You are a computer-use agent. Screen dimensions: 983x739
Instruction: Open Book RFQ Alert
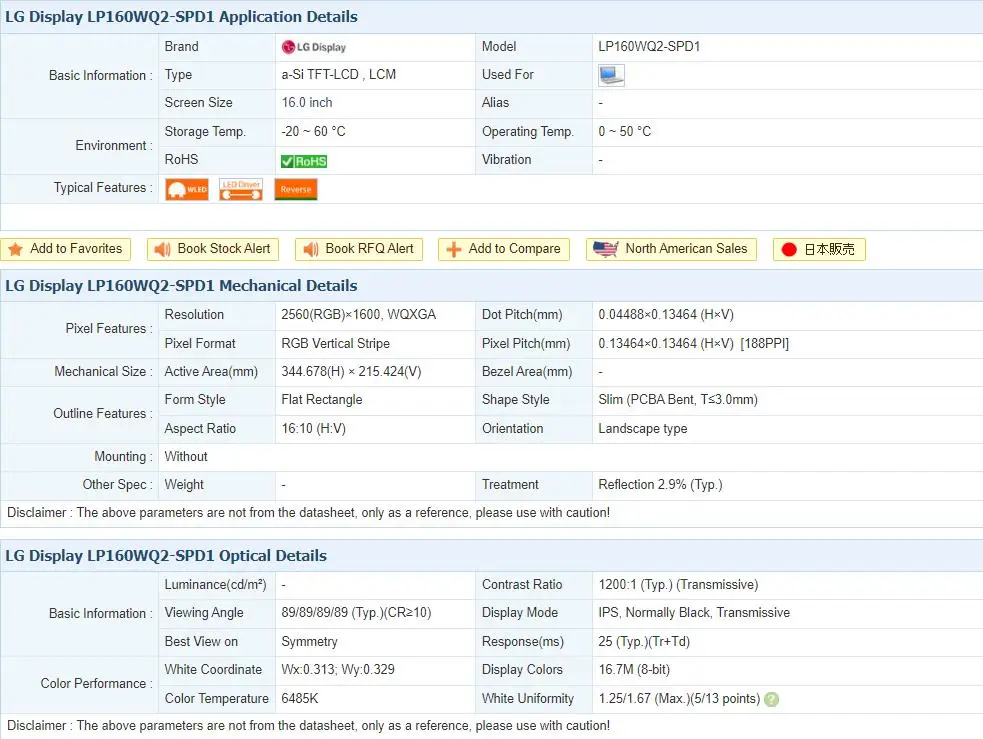tap(359, 249)
